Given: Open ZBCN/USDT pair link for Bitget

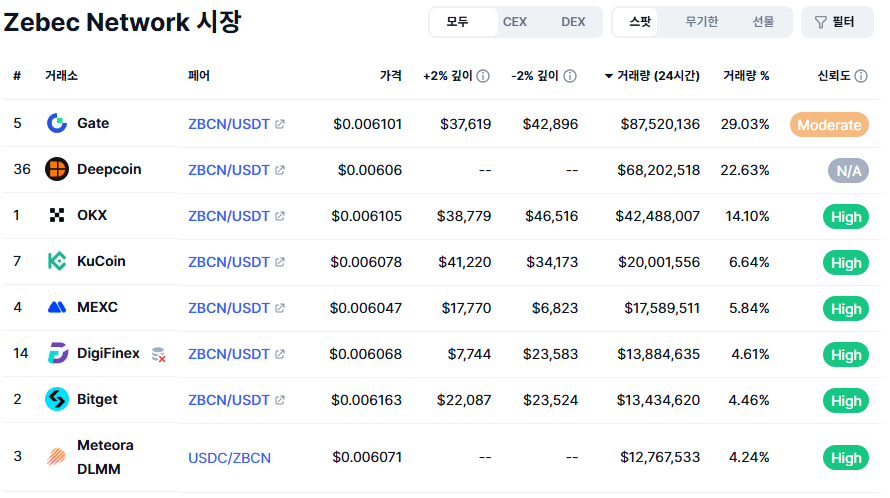Looking at the screenshot, I should 229,400.
